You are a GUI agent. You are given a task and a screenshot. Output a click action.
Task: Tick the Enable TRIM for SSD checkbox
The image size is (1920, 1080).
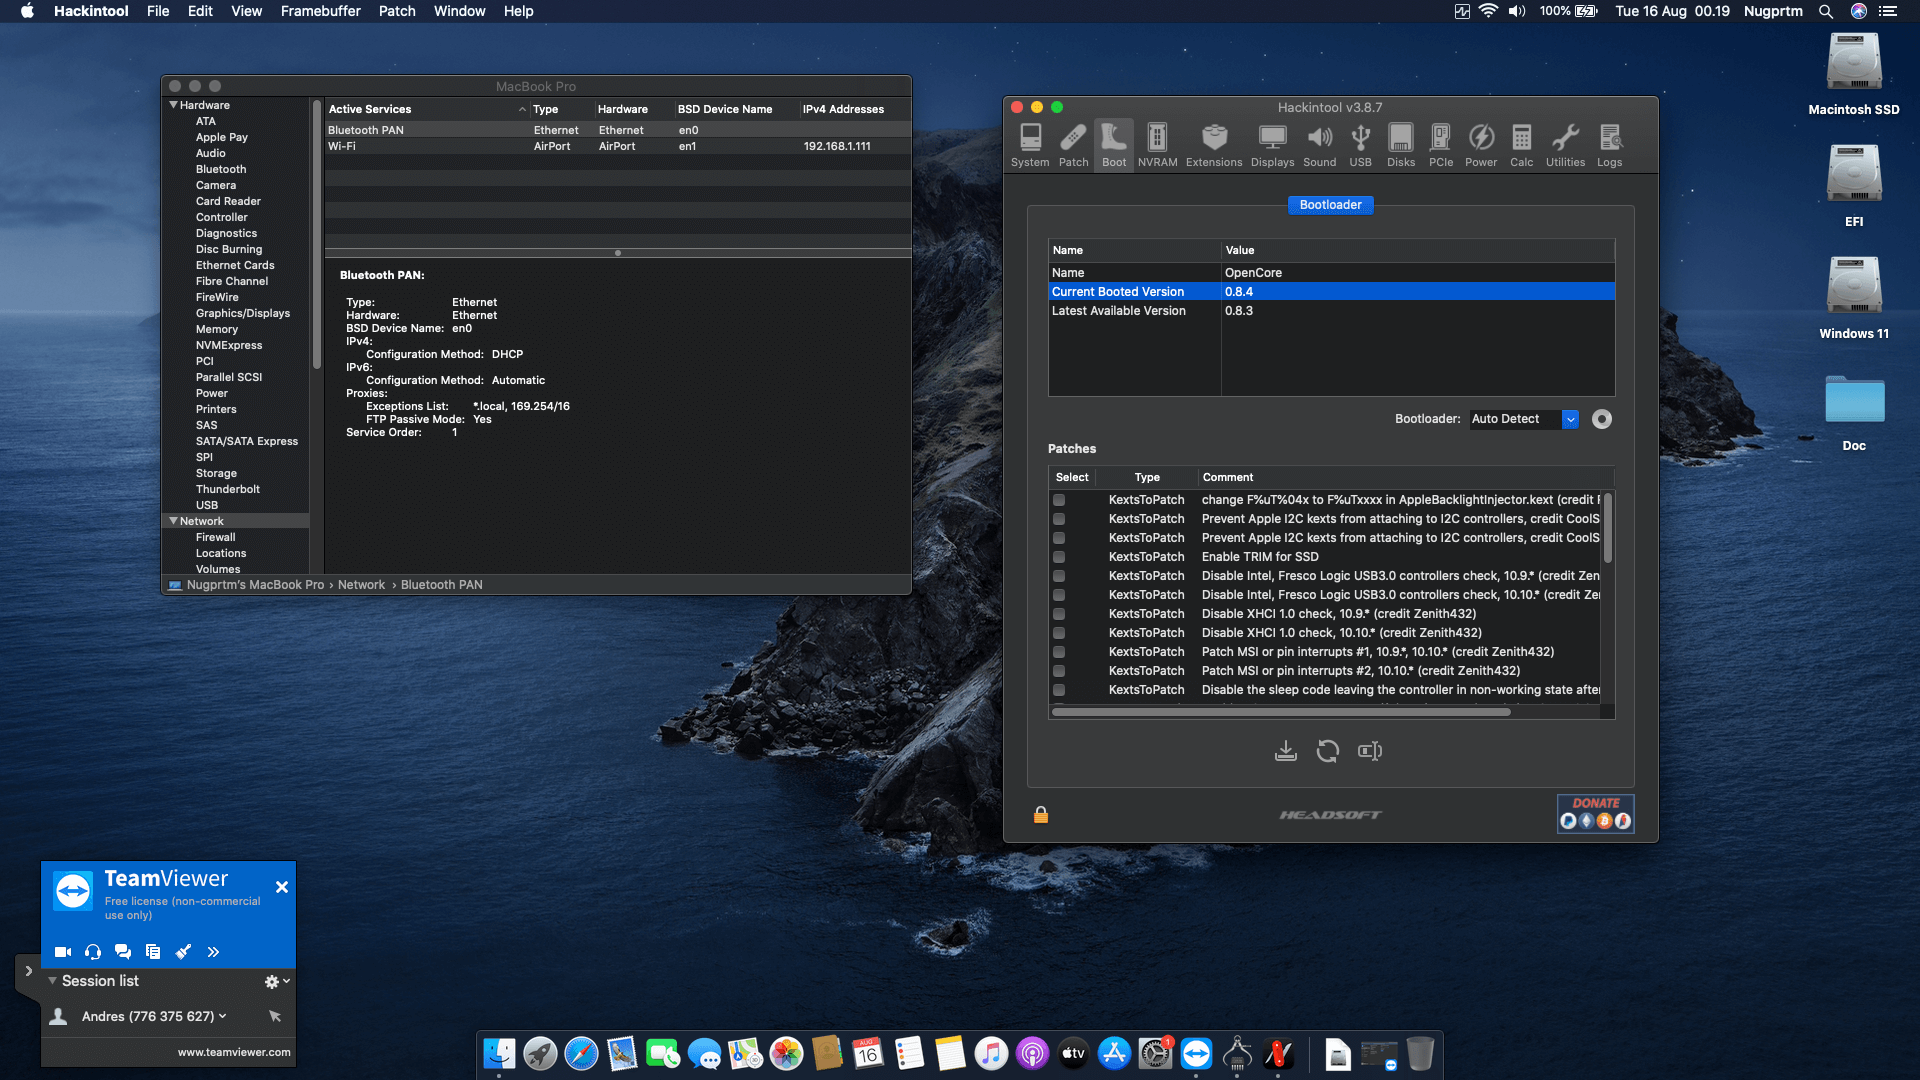click(1059, 557)
